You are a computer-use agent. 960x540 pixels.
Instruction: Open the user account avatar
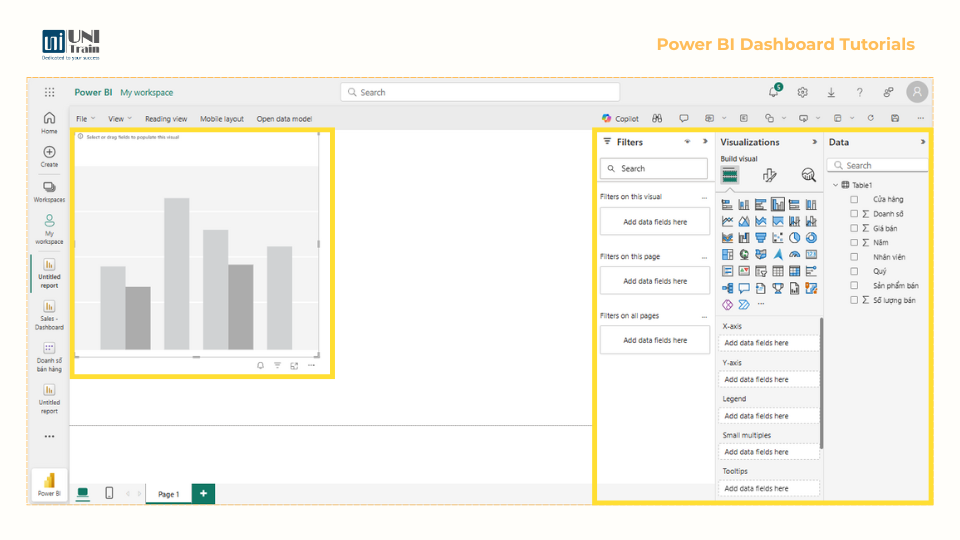point(917,92)
